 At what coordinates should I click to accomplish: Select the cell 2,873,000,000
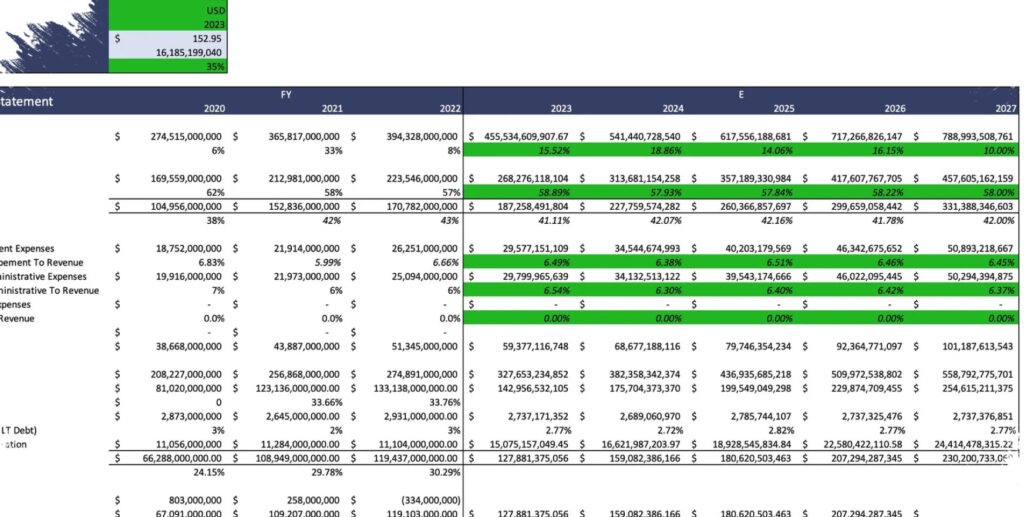click(x=191, y=416)
